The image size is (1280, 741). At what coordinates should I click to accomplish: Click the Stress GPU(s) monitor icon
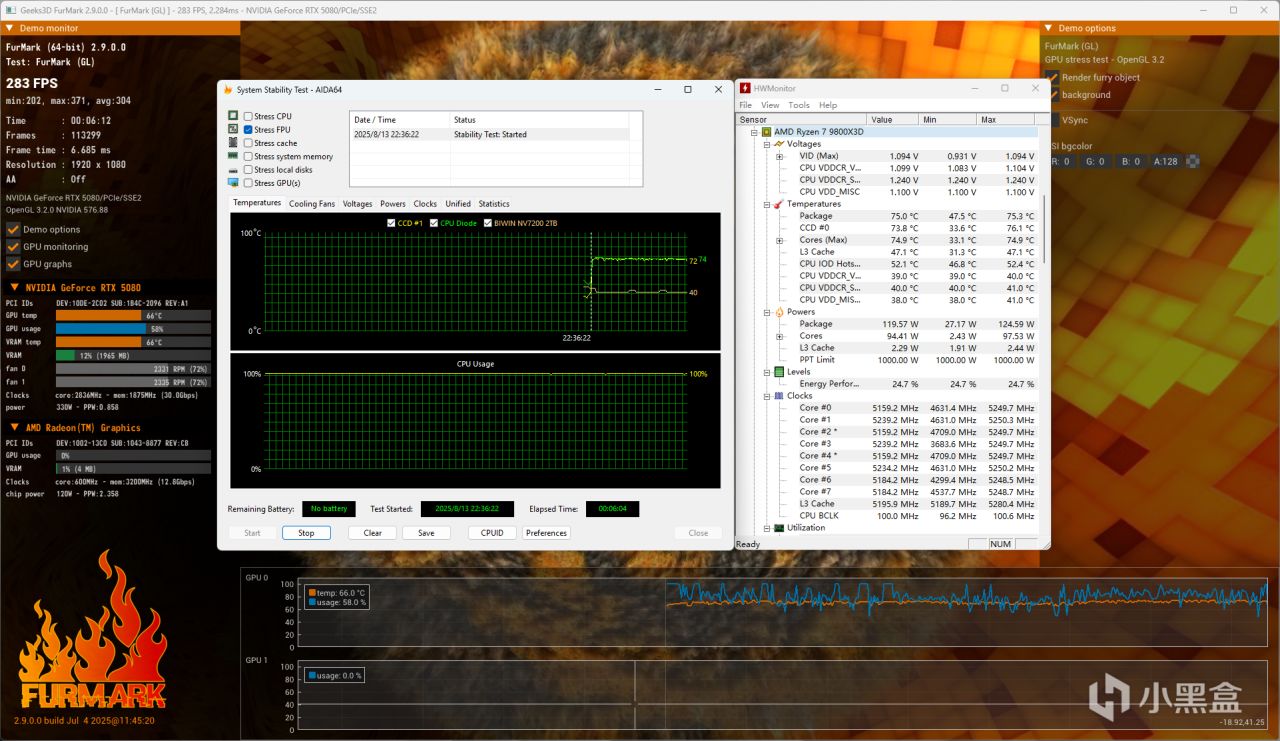(233, 183)
